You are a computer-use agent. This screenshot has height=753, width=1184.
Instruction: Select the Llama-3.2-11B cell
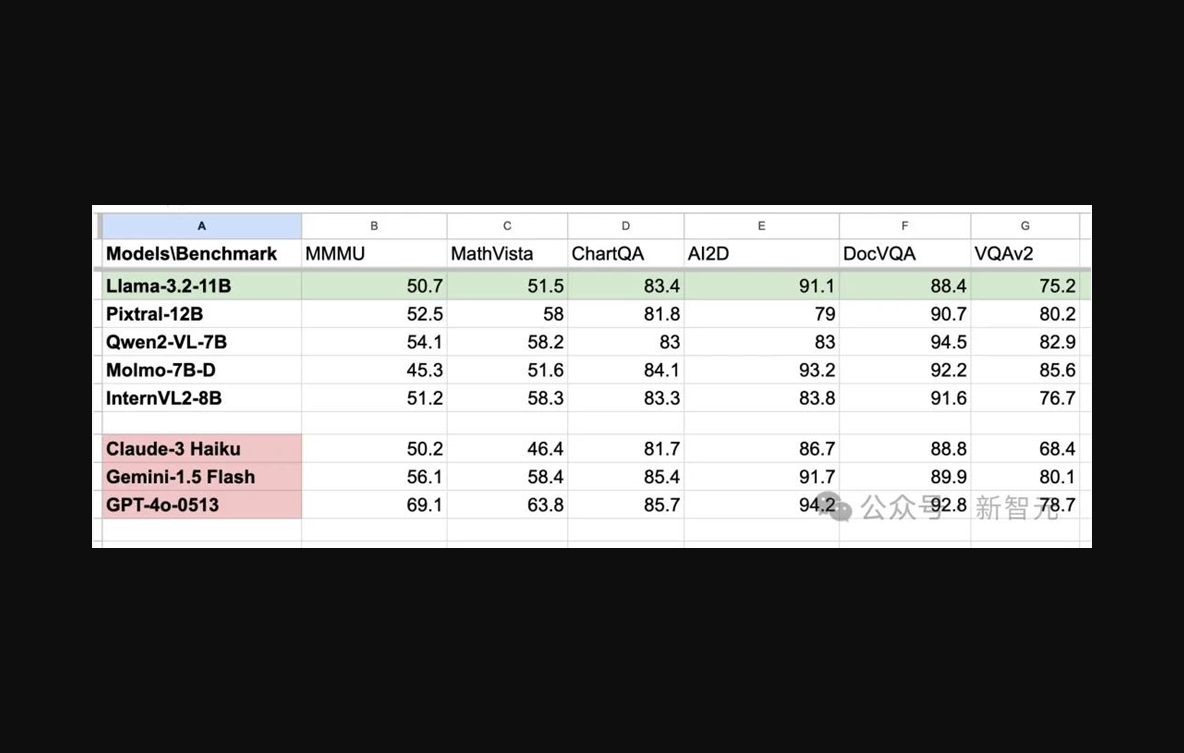[169, 286]
